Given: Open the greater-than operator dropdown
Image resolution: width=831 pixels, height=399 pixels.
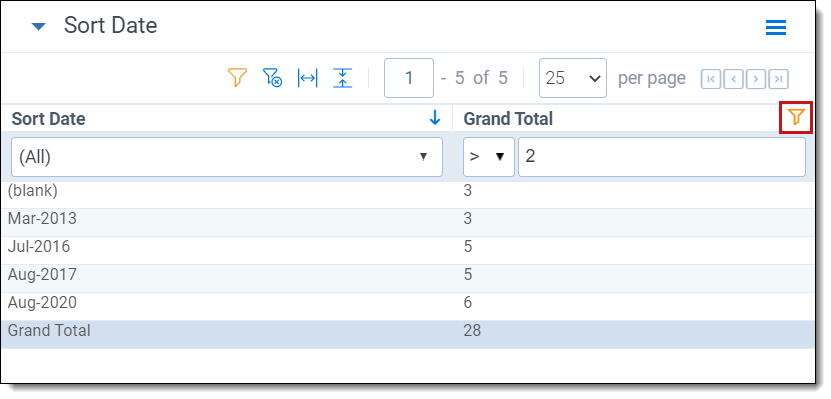Looking at the screenshot, I should tap(489, 157).
